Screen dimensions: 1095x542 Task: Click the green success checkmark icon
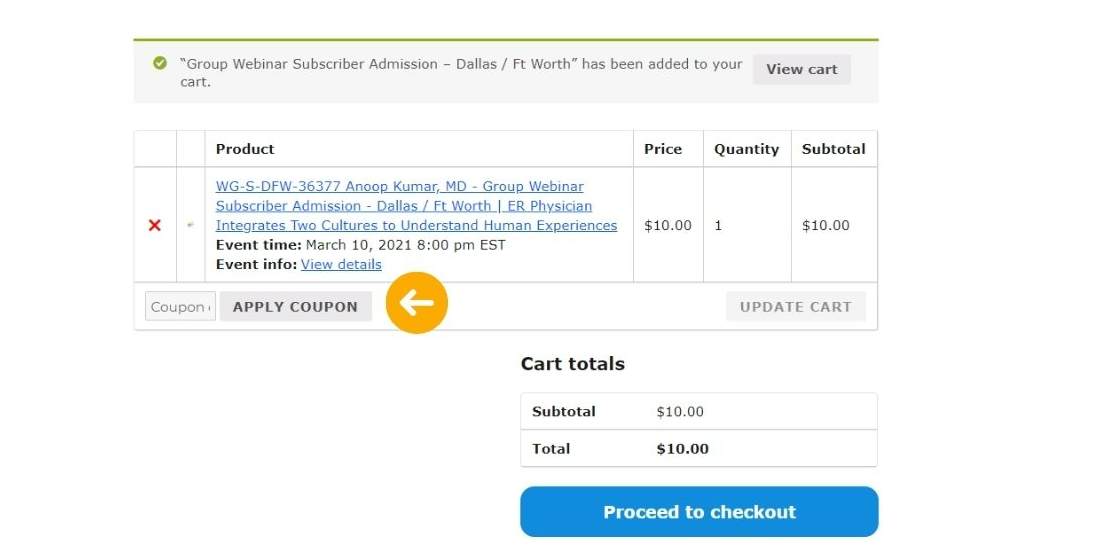[x=160, y=64]
